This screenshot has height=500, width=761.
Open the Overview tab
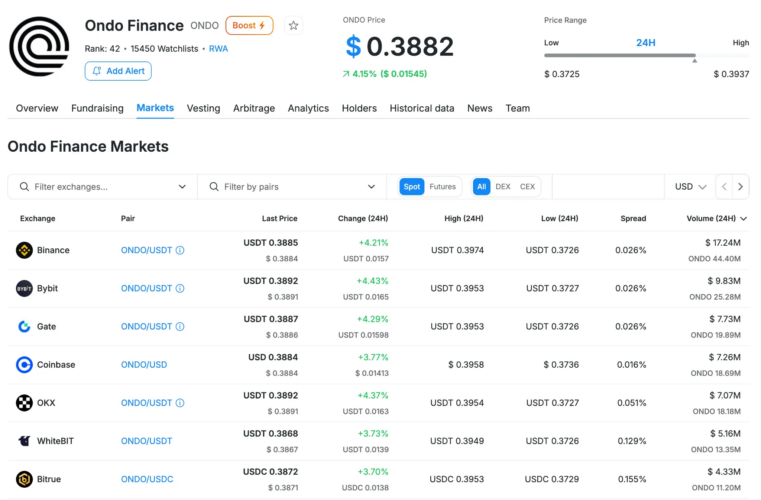pyautogui.click(x=37, y=108)
